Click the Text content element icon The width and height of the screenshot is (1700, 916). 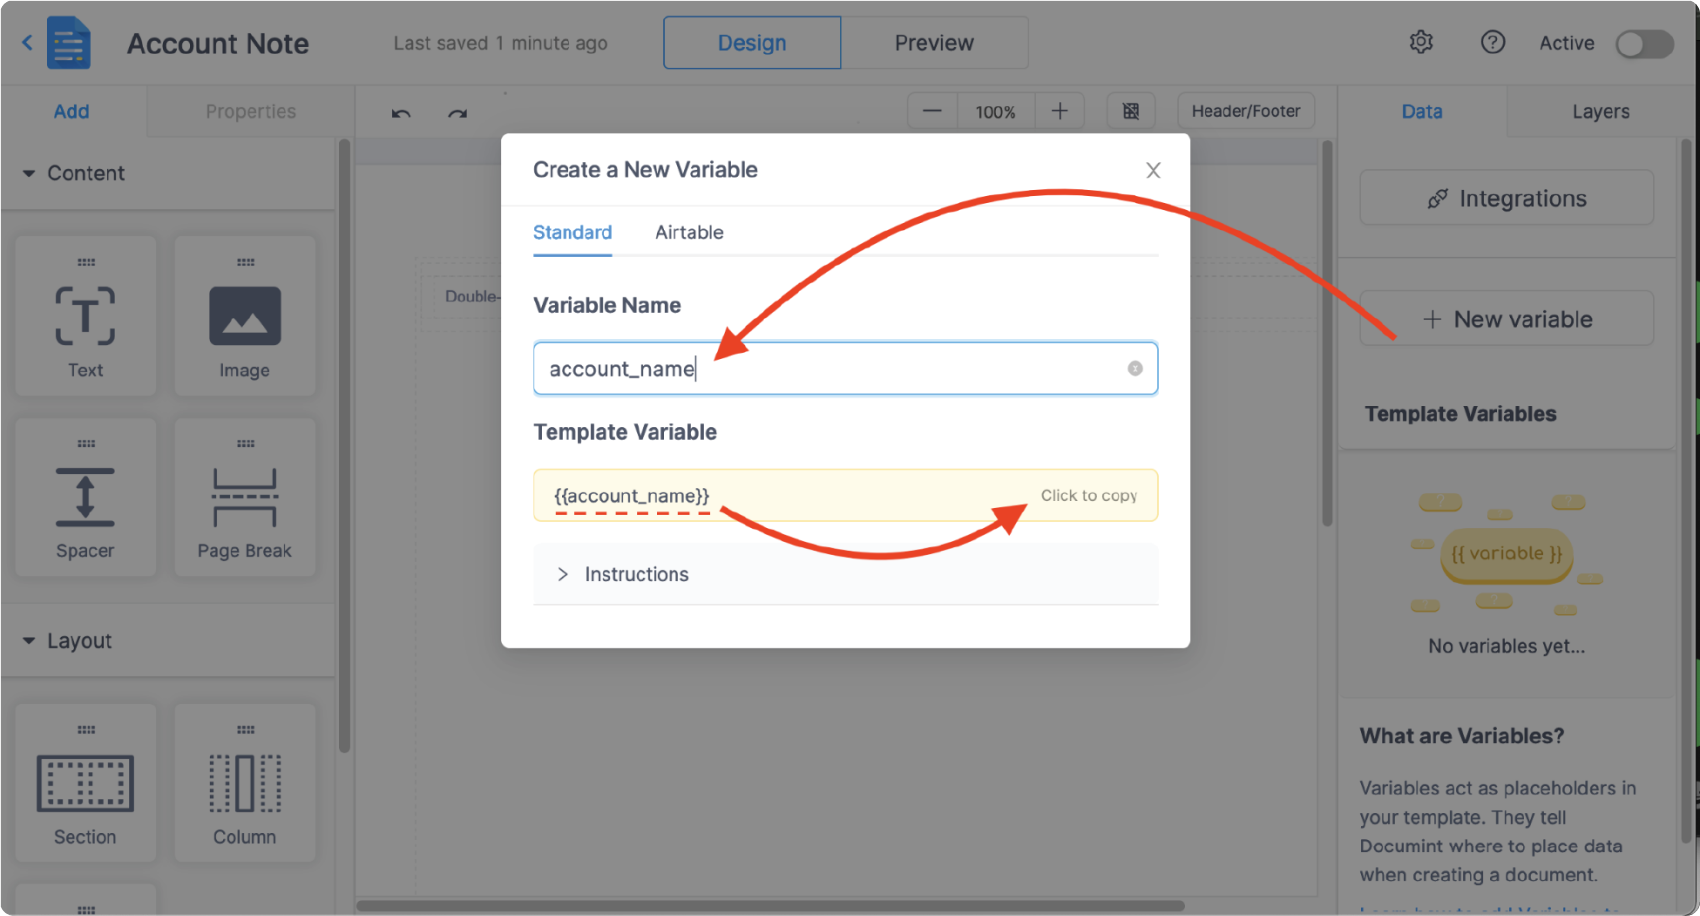[x=85, y=316]
